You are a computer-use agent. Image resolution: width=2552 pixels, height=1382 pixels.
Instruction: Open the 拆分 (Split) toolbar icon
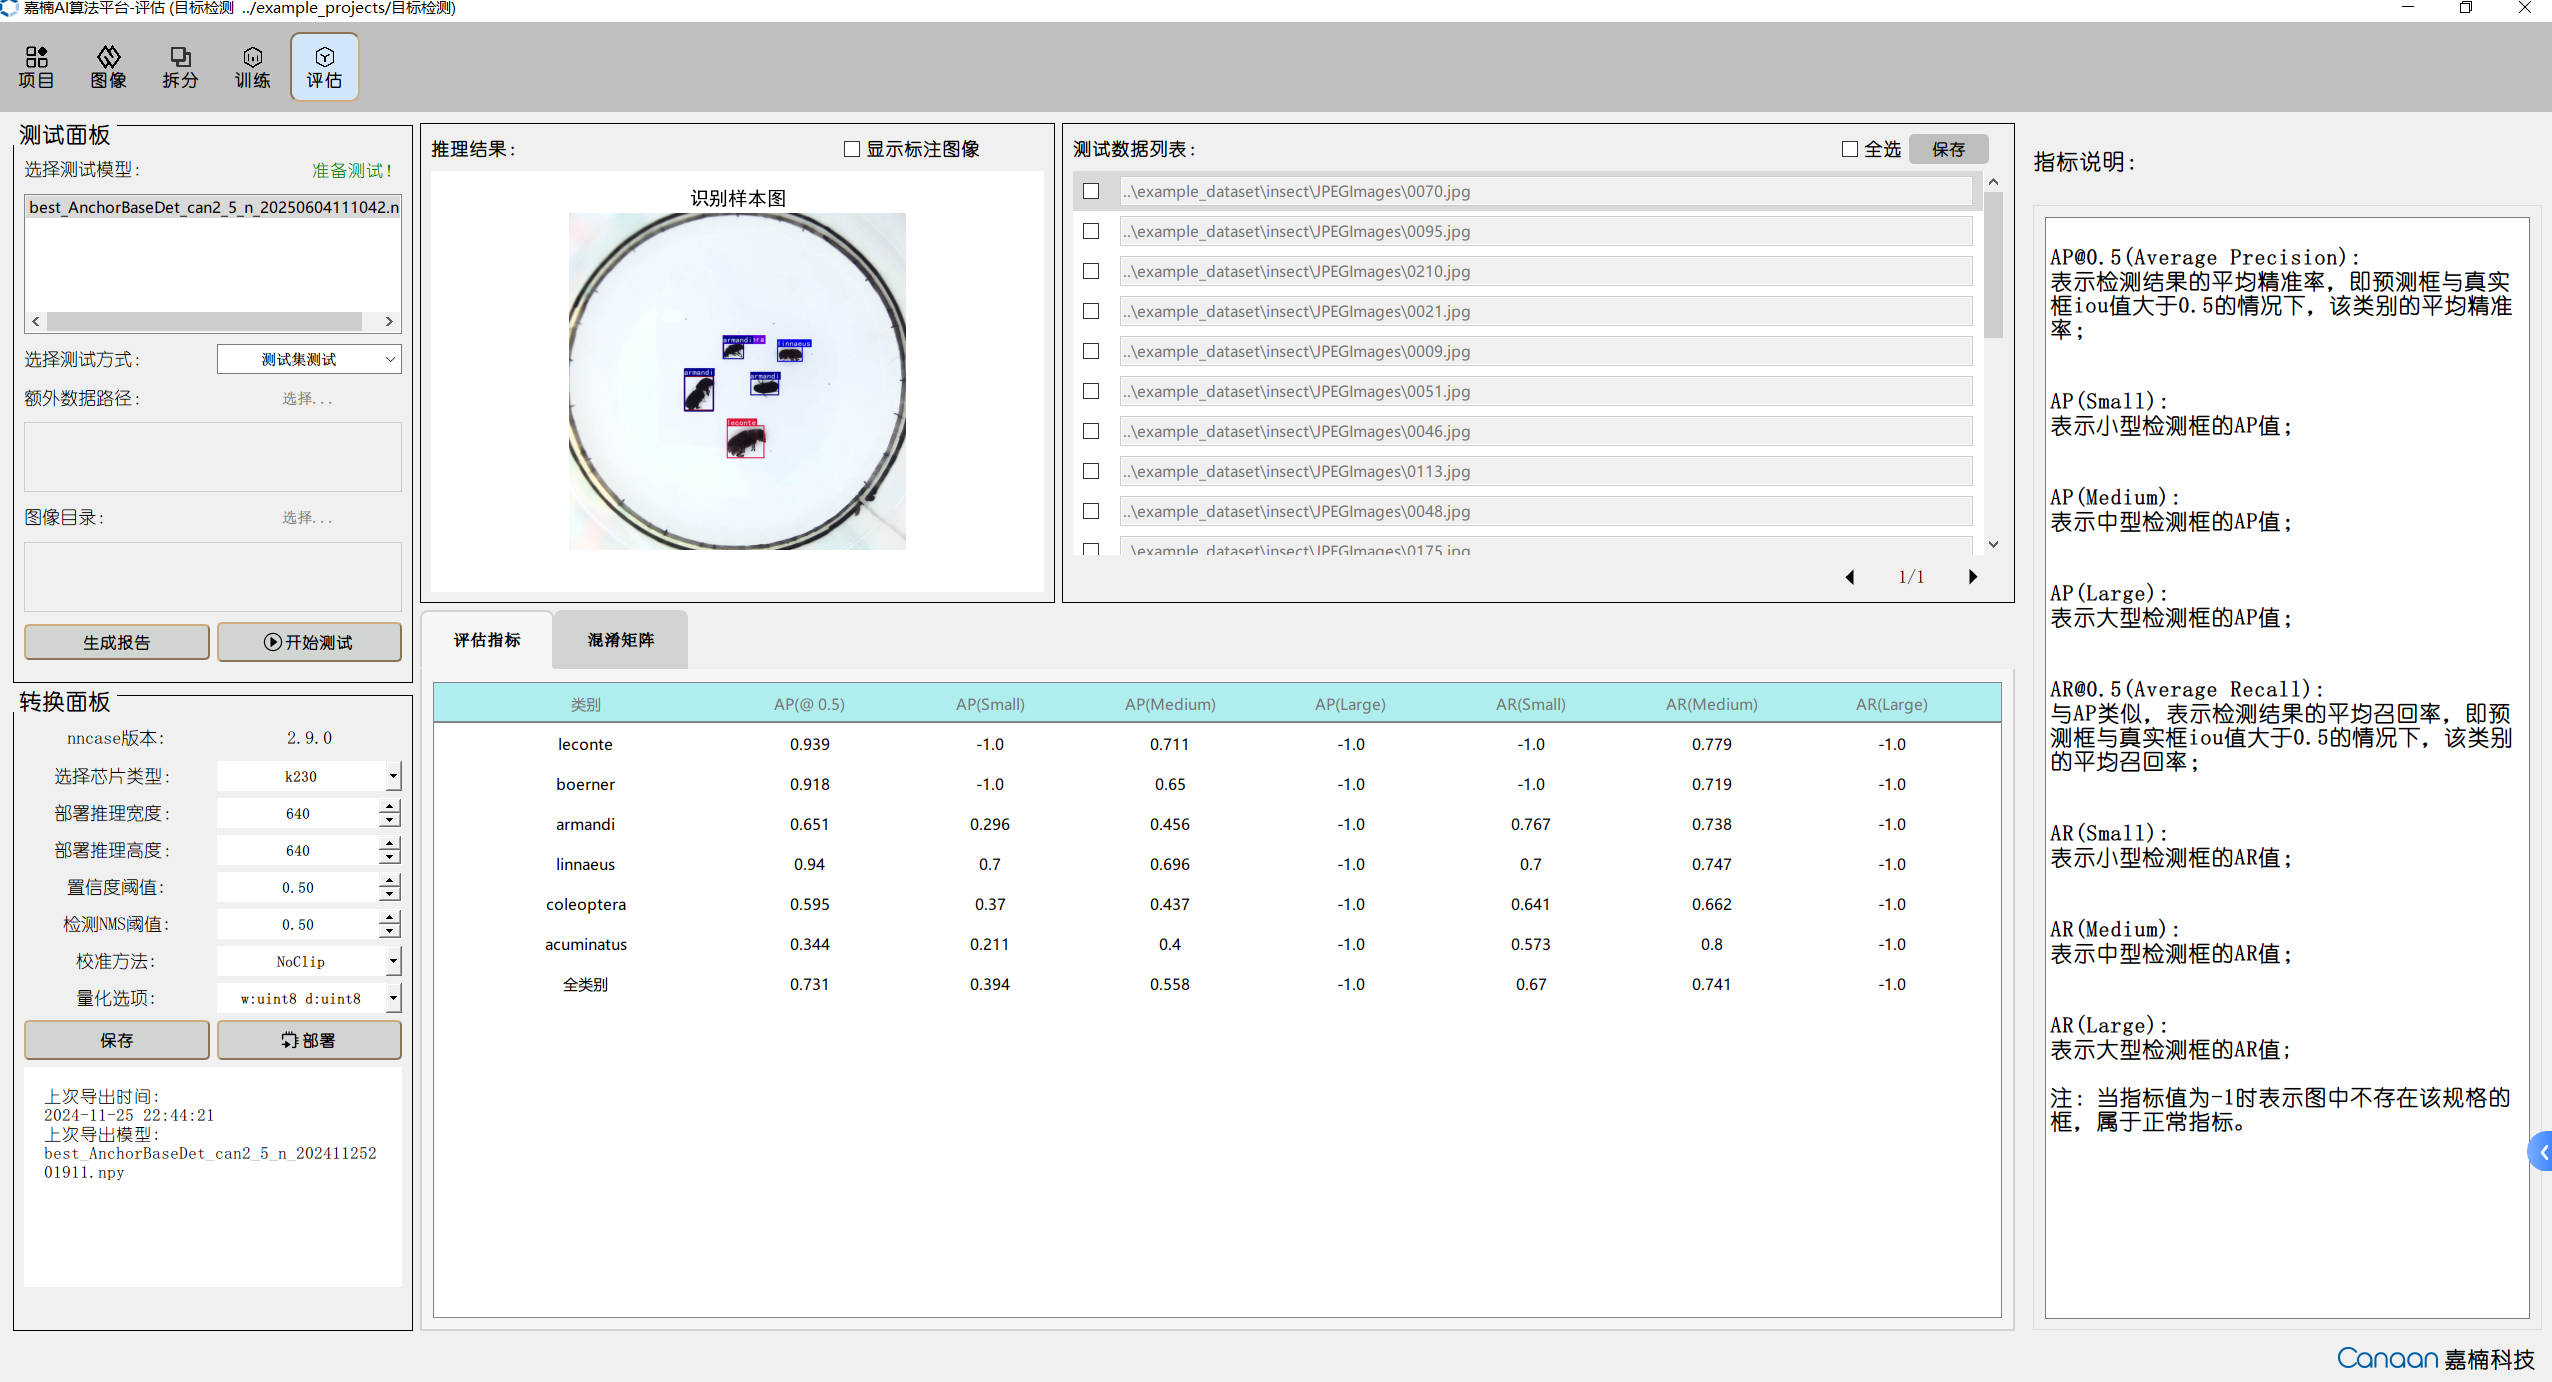(180, 67)
